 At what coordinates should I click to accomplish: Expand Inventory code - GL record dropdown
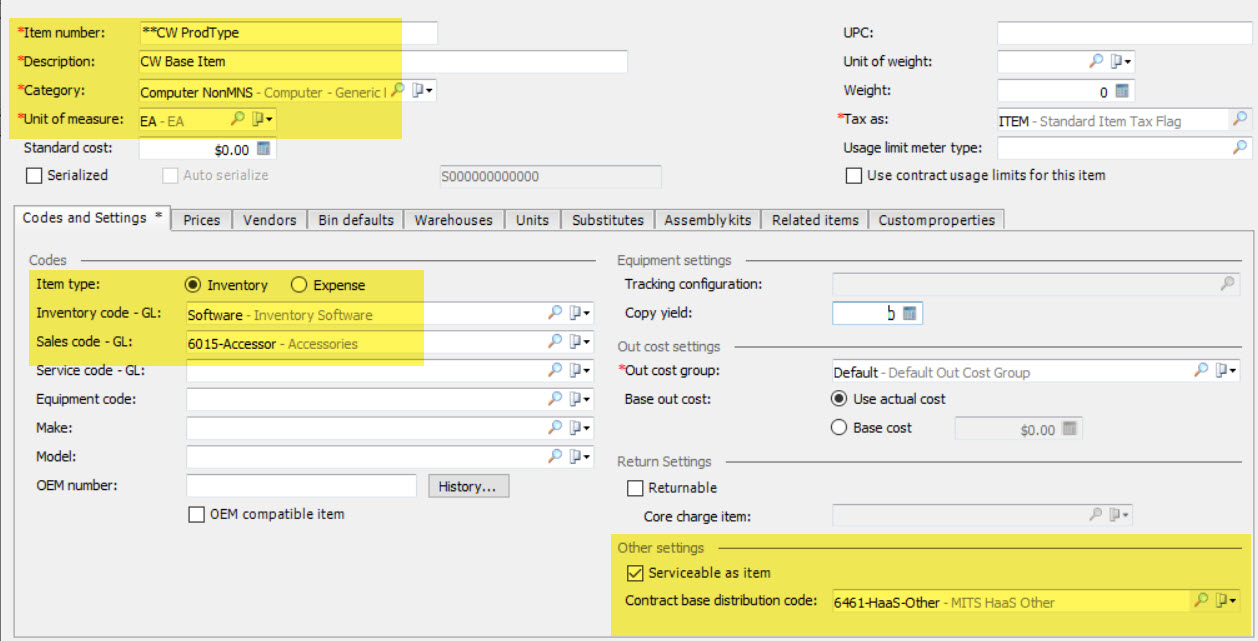click(x=580, y=314)
